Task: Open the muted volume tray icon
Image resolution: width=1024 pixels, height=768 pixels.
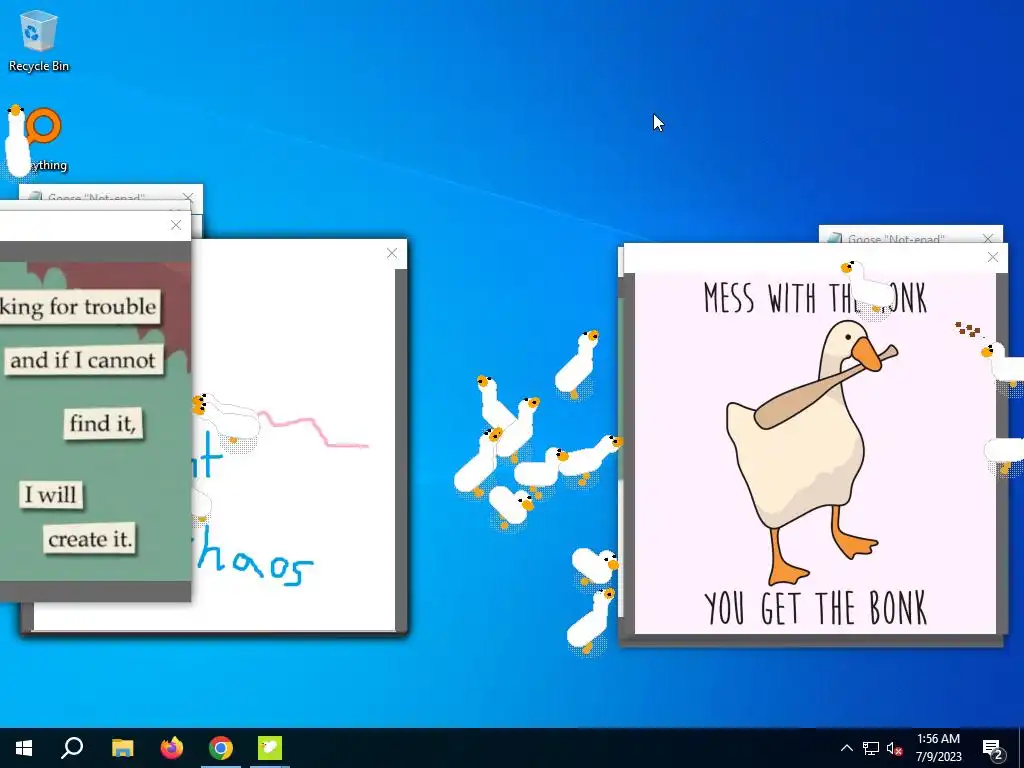Action: click(894, 748)
